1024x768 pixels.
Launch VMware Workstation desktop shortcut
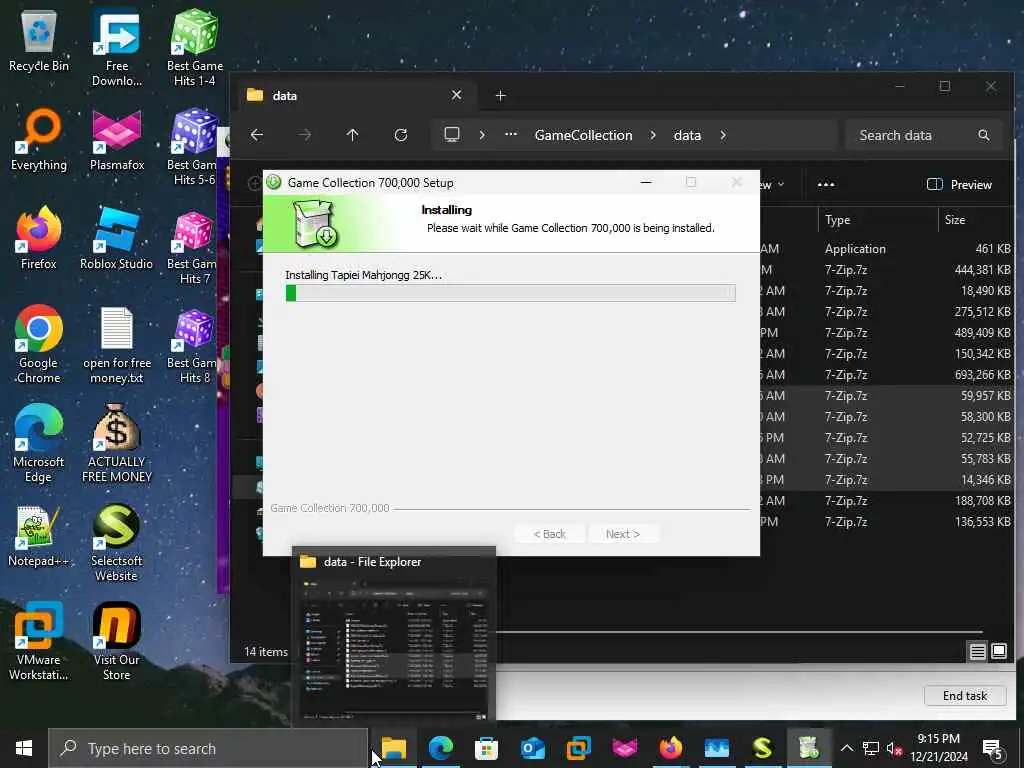(39, 641)
